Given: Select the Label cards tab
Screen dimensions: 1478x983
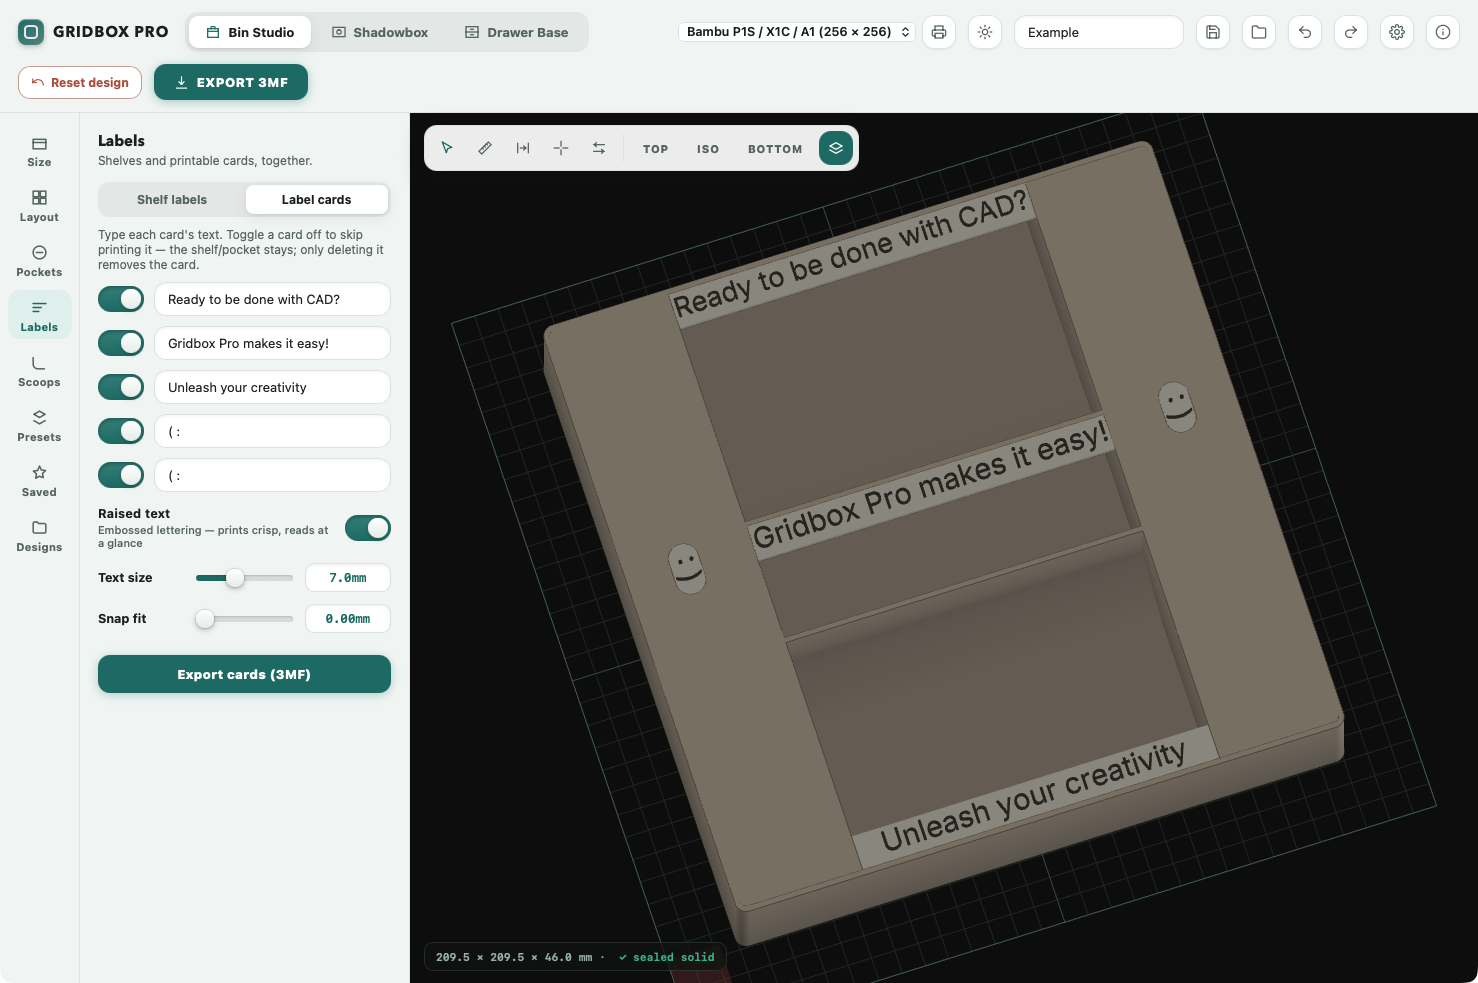Looking at the screenshot, I should (316, 200).
